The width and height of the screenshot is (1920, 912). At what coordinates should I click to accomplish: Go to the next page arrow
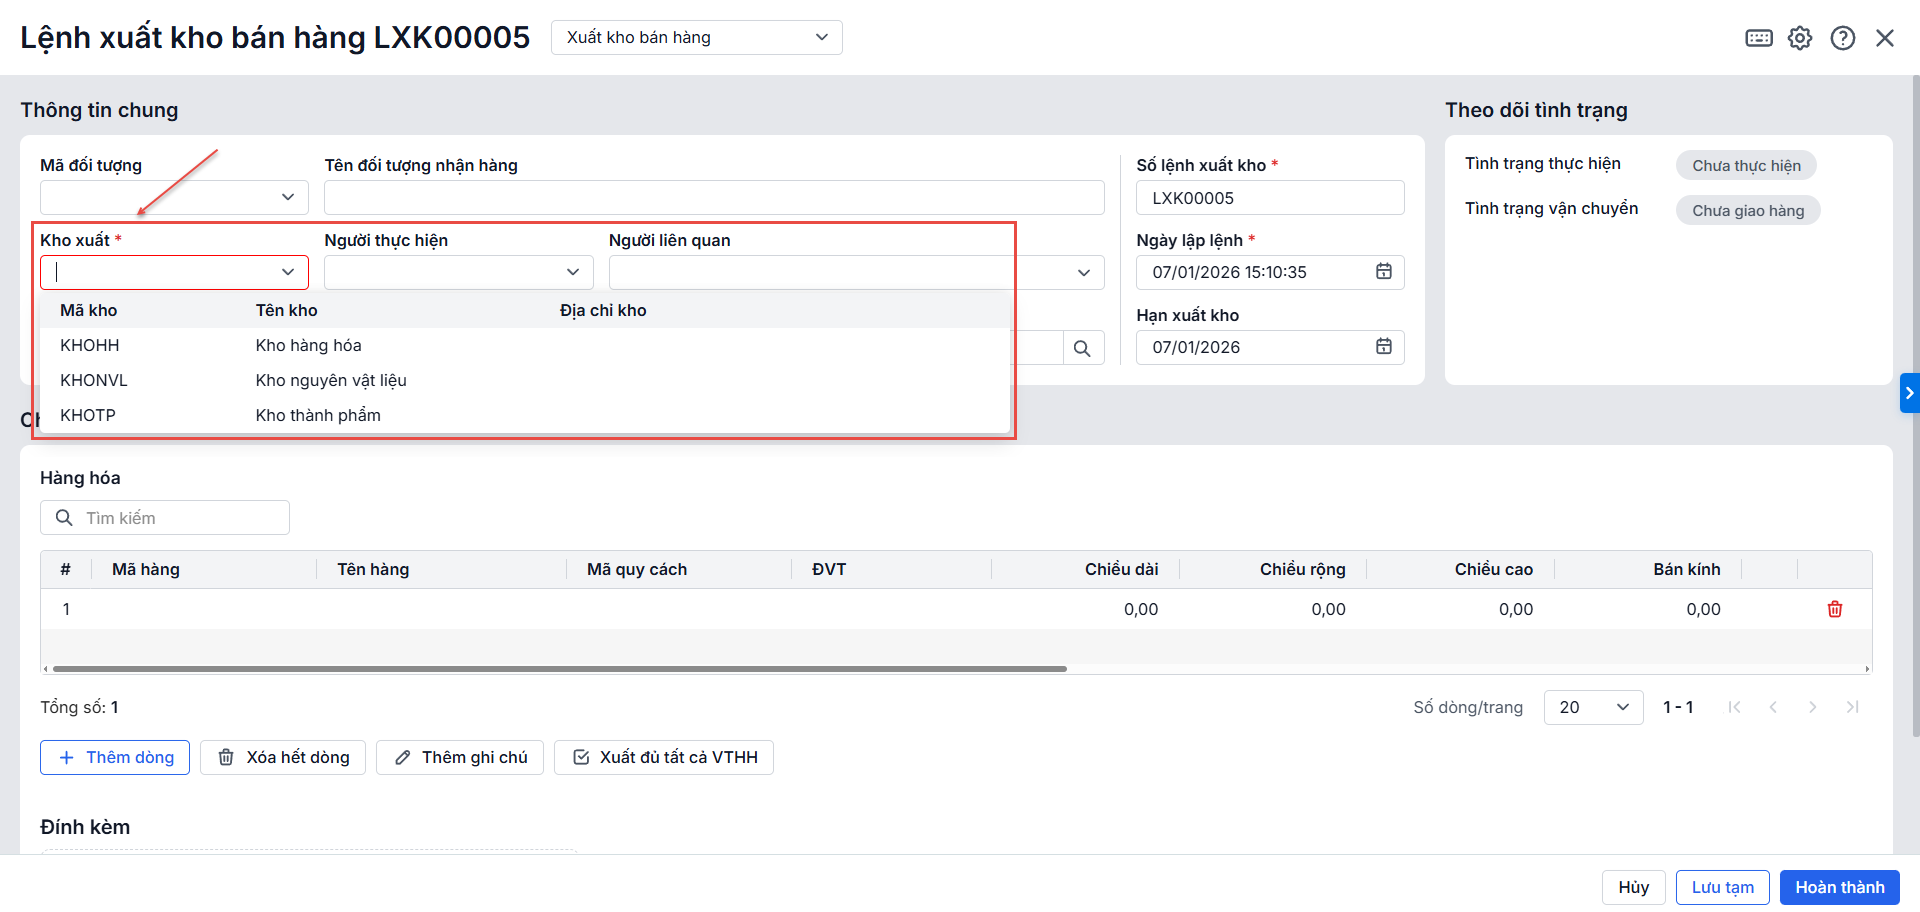click(1812, 707)
